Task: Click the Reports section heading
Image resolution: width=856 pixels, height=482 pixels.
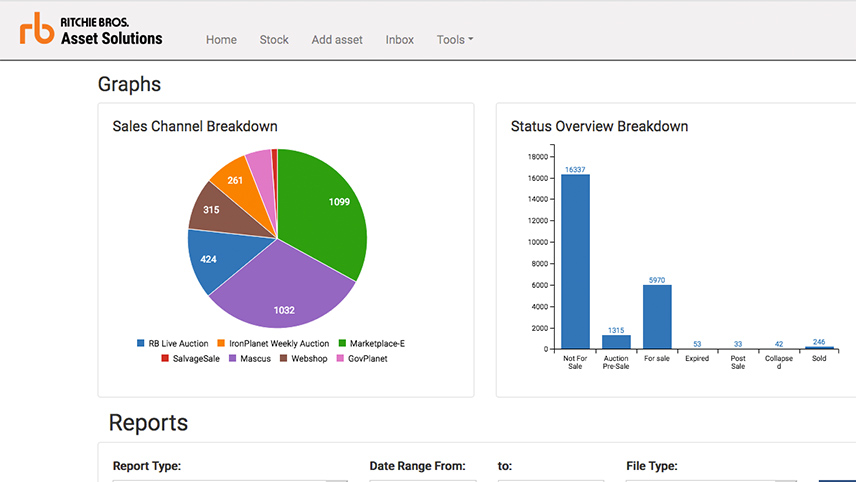Action: (x=148, y=423)
